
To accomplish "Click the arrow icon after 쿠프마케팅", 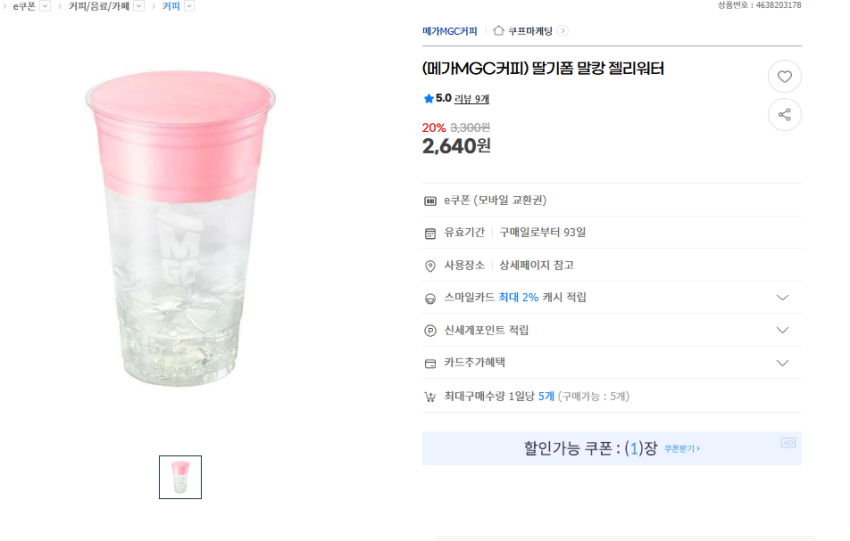I will point(563,31).
